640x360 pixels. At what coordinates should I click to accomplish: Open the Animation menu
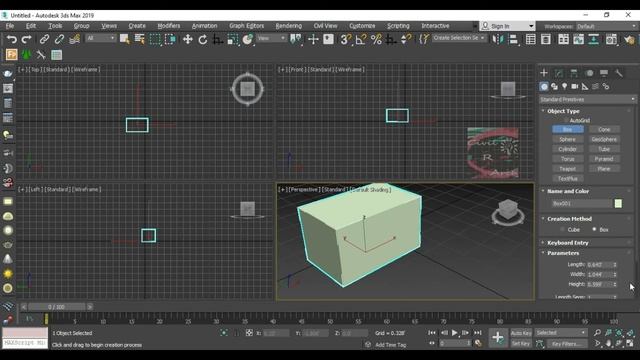[x=204, y=26]
